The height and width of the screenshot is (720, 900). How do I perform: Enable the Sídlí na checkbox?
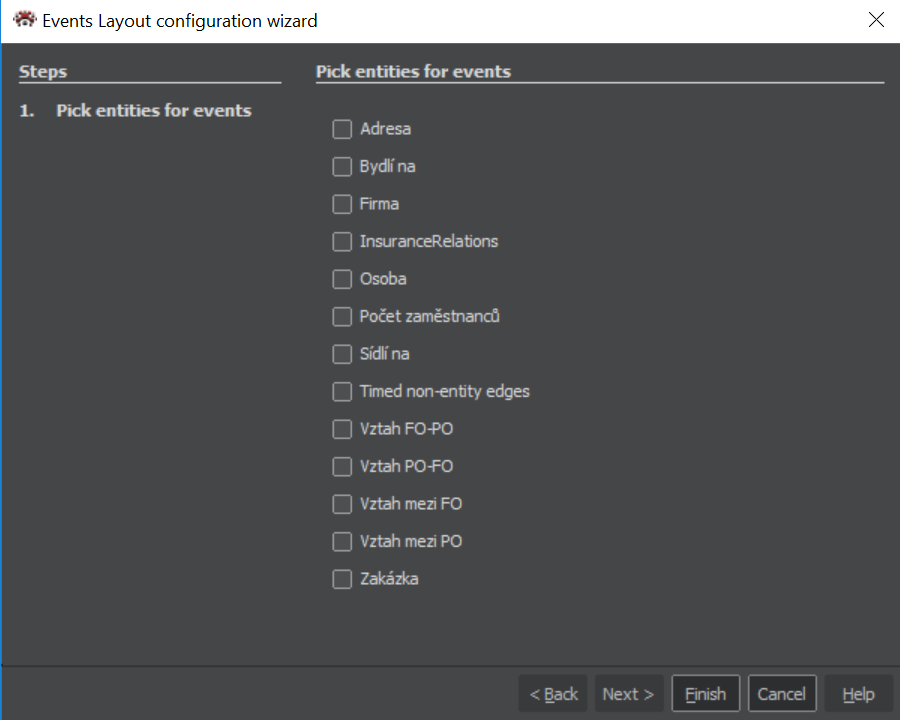[342, 354]
